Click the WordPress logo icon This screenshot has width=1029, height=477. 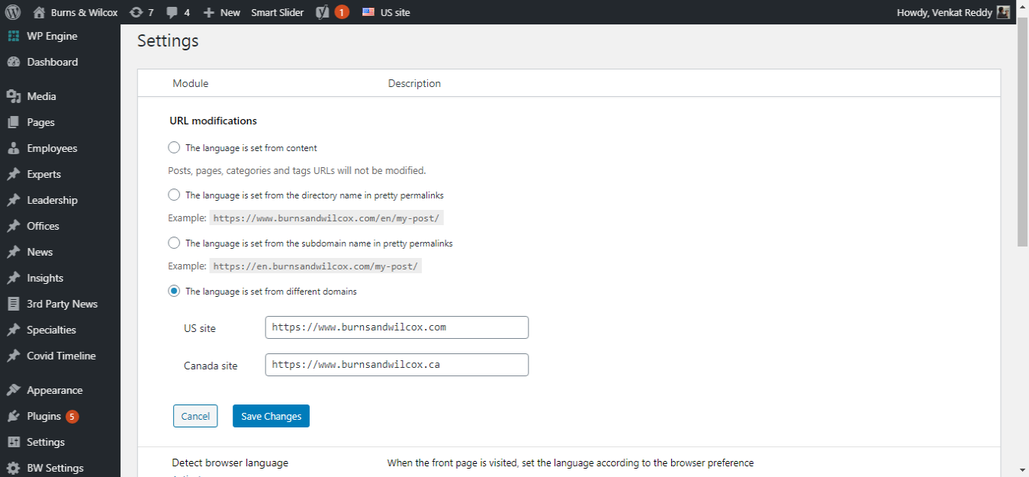coord(14,12)
